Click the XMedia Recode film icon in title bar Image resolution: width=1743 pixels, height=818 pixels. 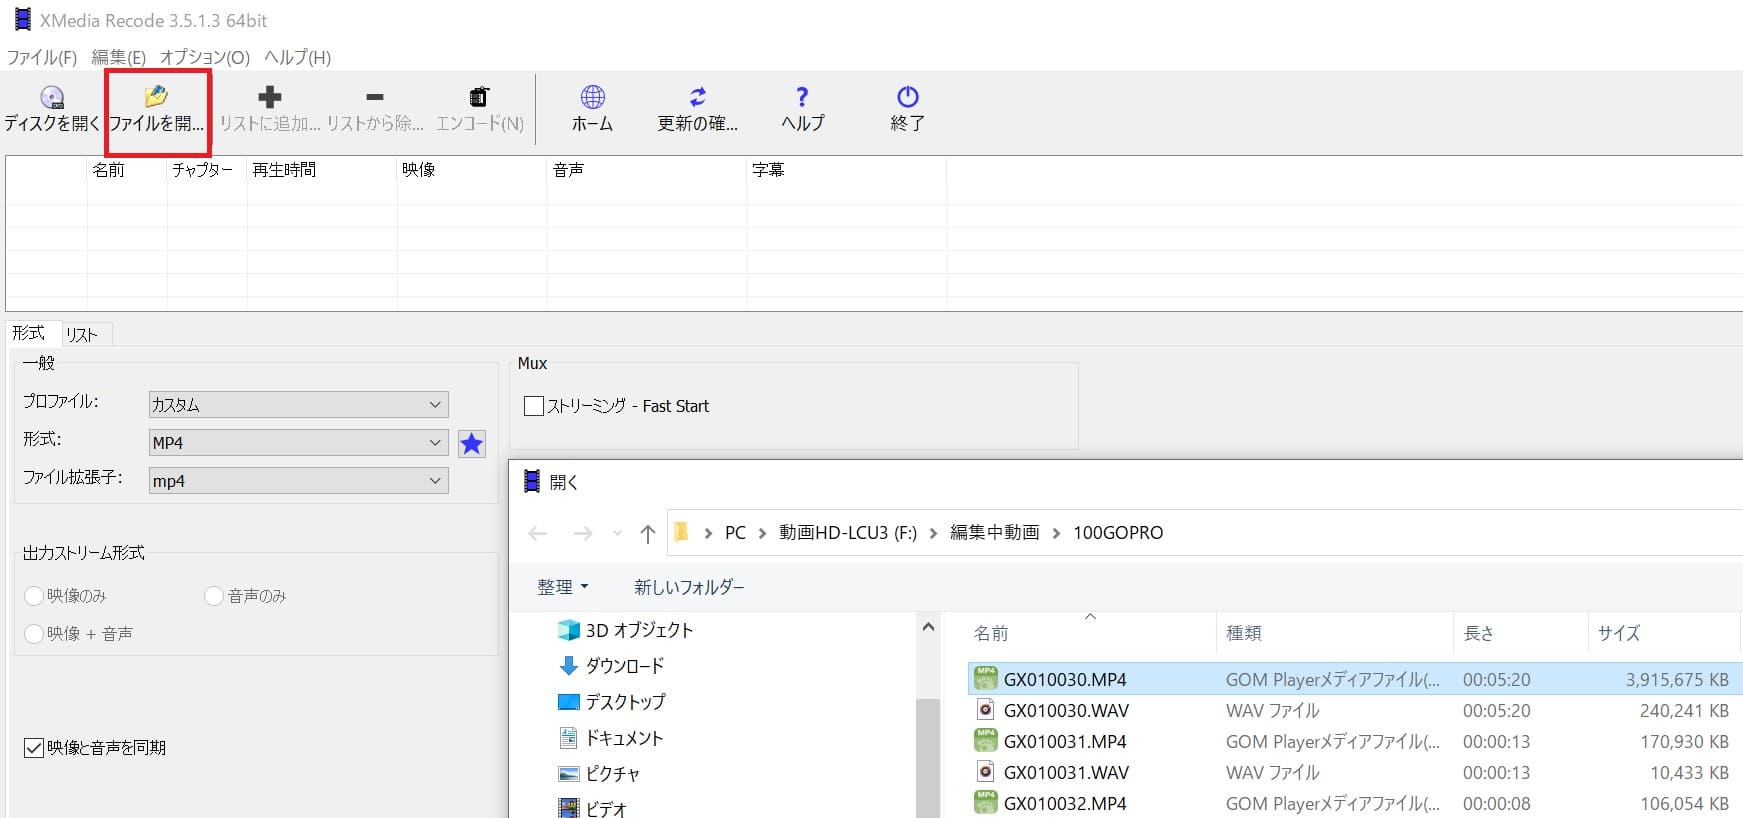[22, 19]
